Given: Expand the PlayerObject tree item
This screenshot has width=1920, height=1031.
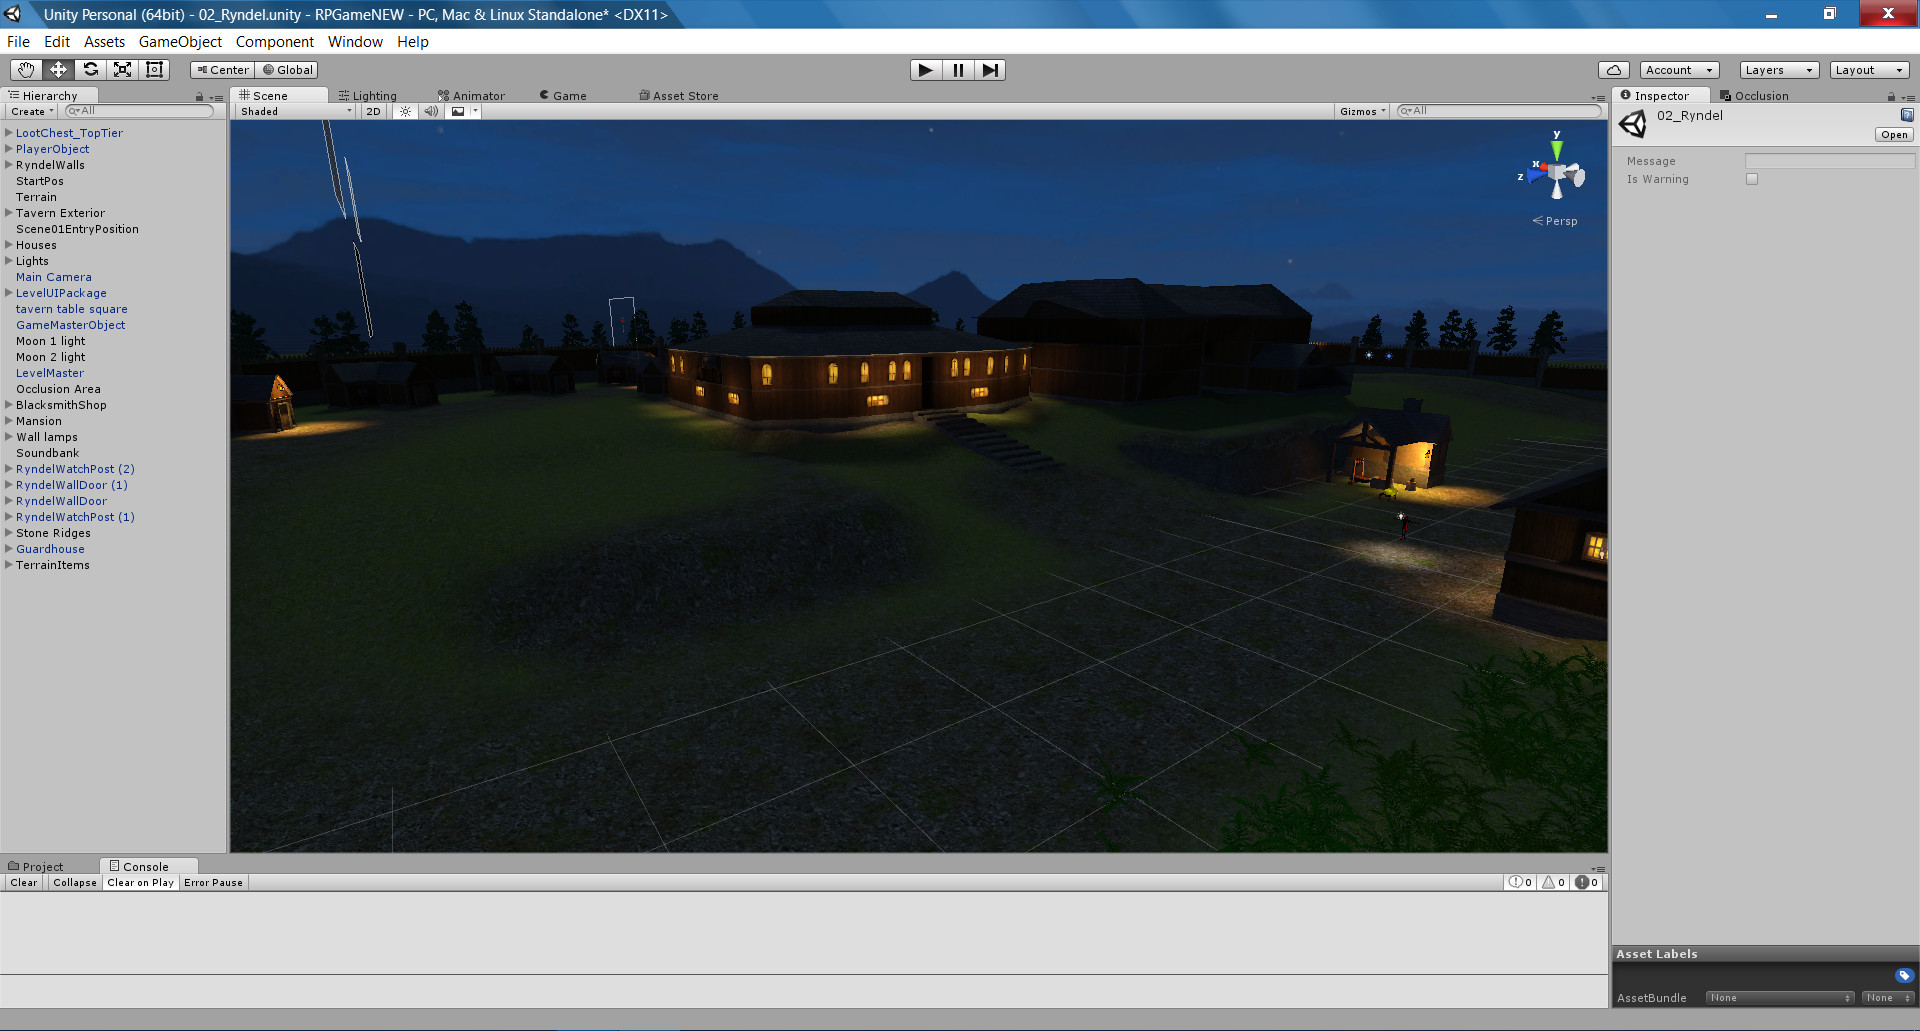Looking at the screenshot, I should pyautogui.click(x=9, y=149).
